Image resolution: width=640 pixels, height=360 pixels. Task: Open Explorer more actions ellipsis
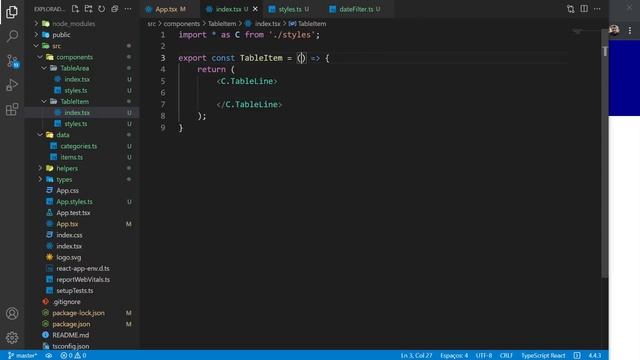[128, 9]
